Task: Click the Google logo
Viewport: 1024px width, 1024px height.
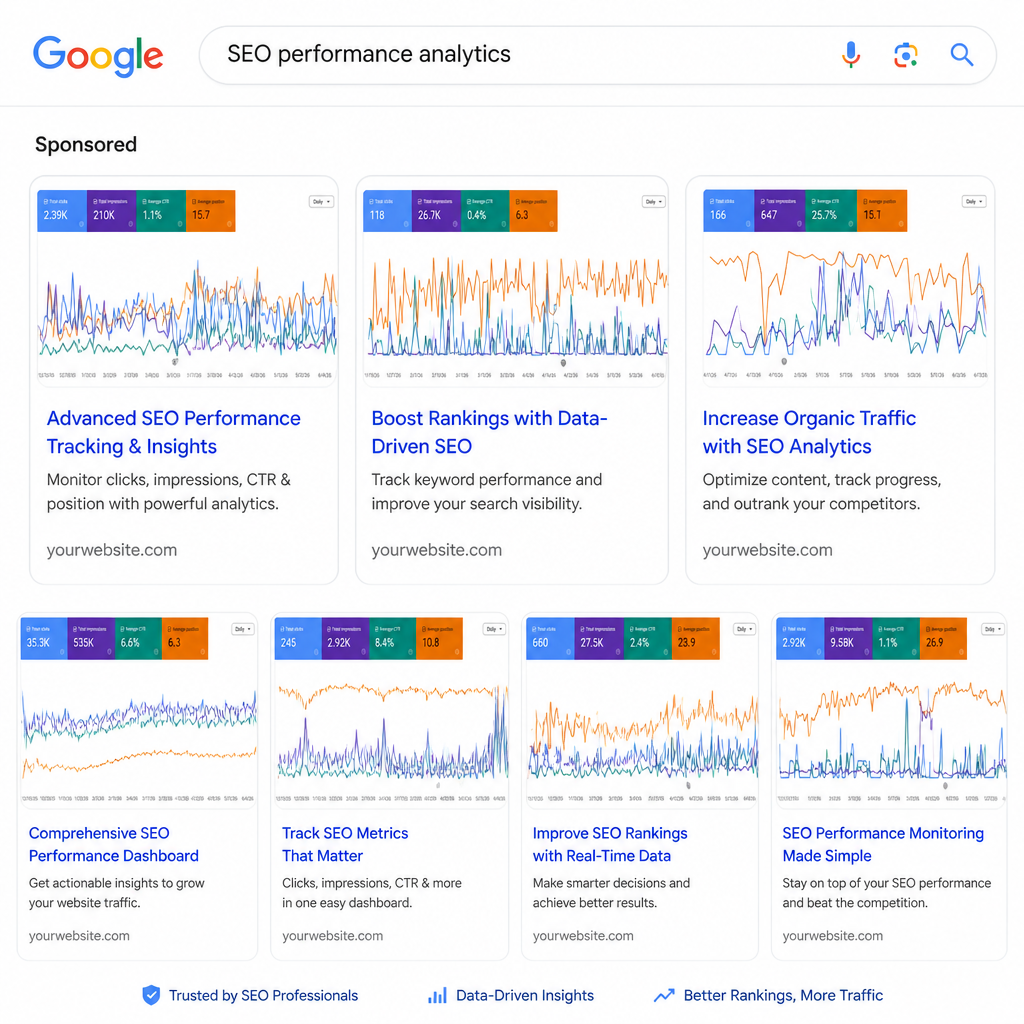Action: (98, 56)
